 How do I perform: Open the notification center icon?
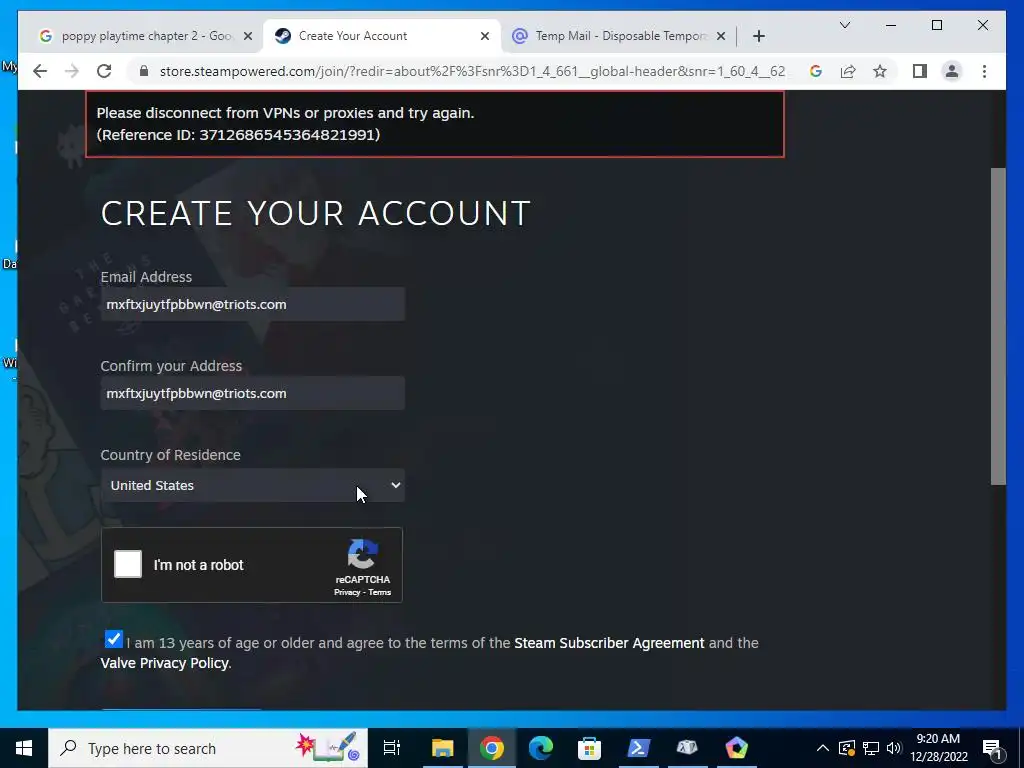(993, 748)
